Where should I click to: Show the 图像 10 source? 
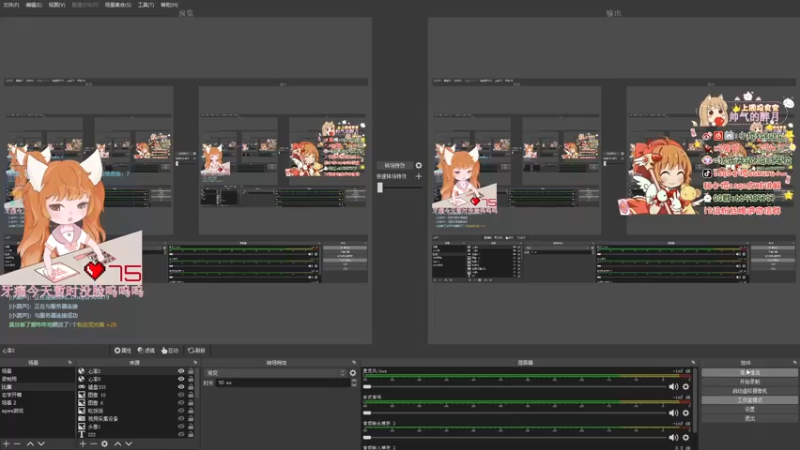181,395
